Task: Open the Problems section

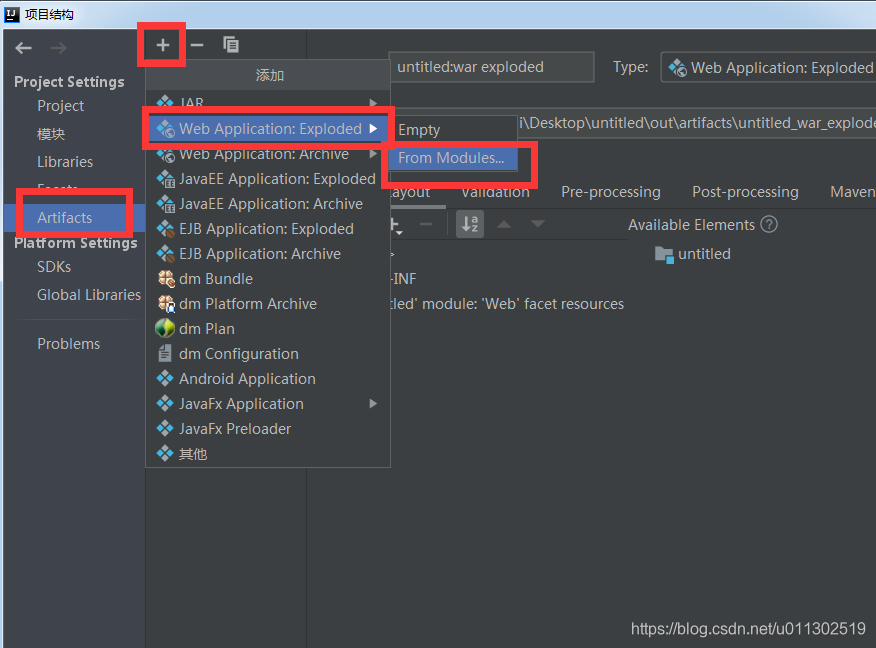Action: [68, 344]
